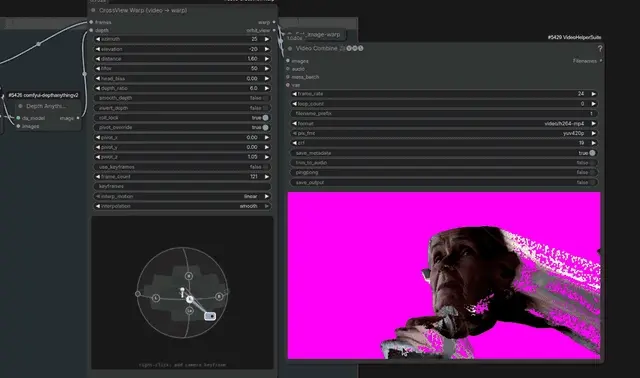The height and width of the screenshot is (378, 640).
Task: Enable trim_to_audio toggle
Action: click(x=444, y=163)
